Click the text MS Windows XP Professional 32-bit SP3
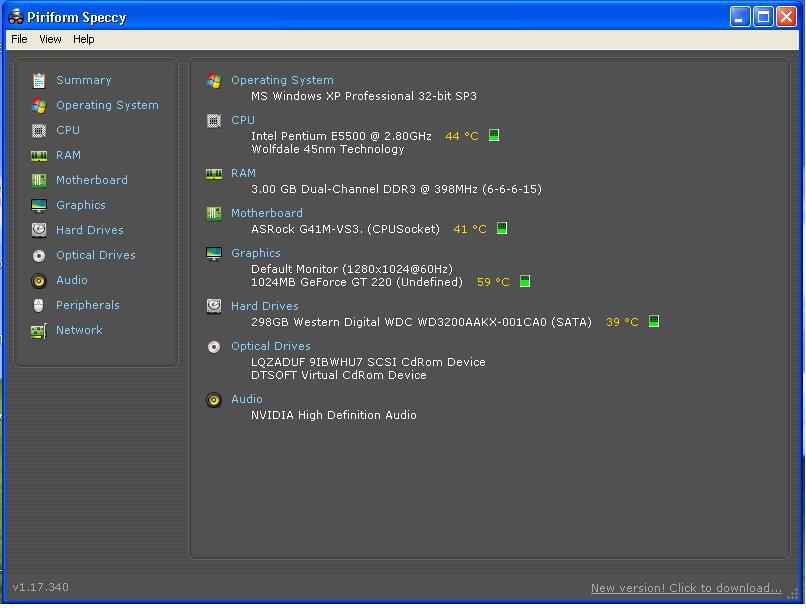Image resolution: width=806 pixels, height=610 pixels. pos(364,97)
